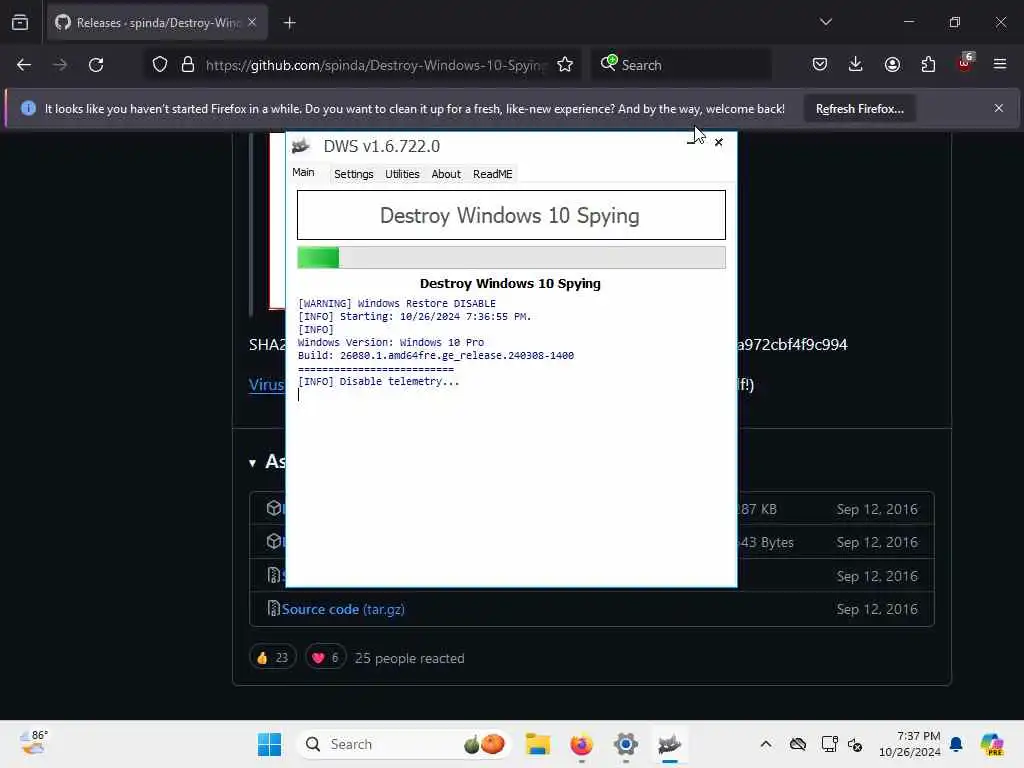
Task: Open the notifications bell icon
Action: (x=956, y=744)
